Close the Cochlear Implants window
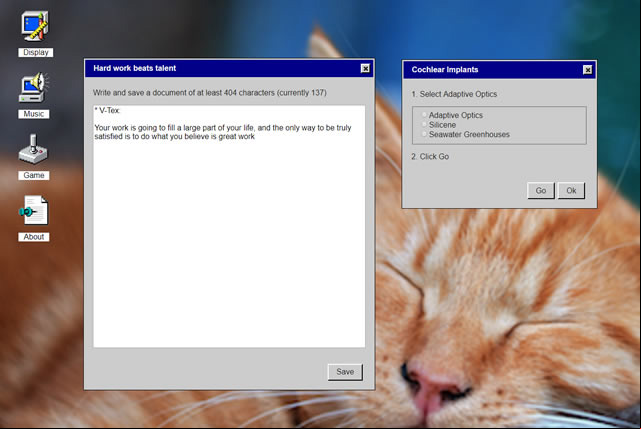Image resolution: width=641 pixels, height=429 pixels. tap(587, 70)
